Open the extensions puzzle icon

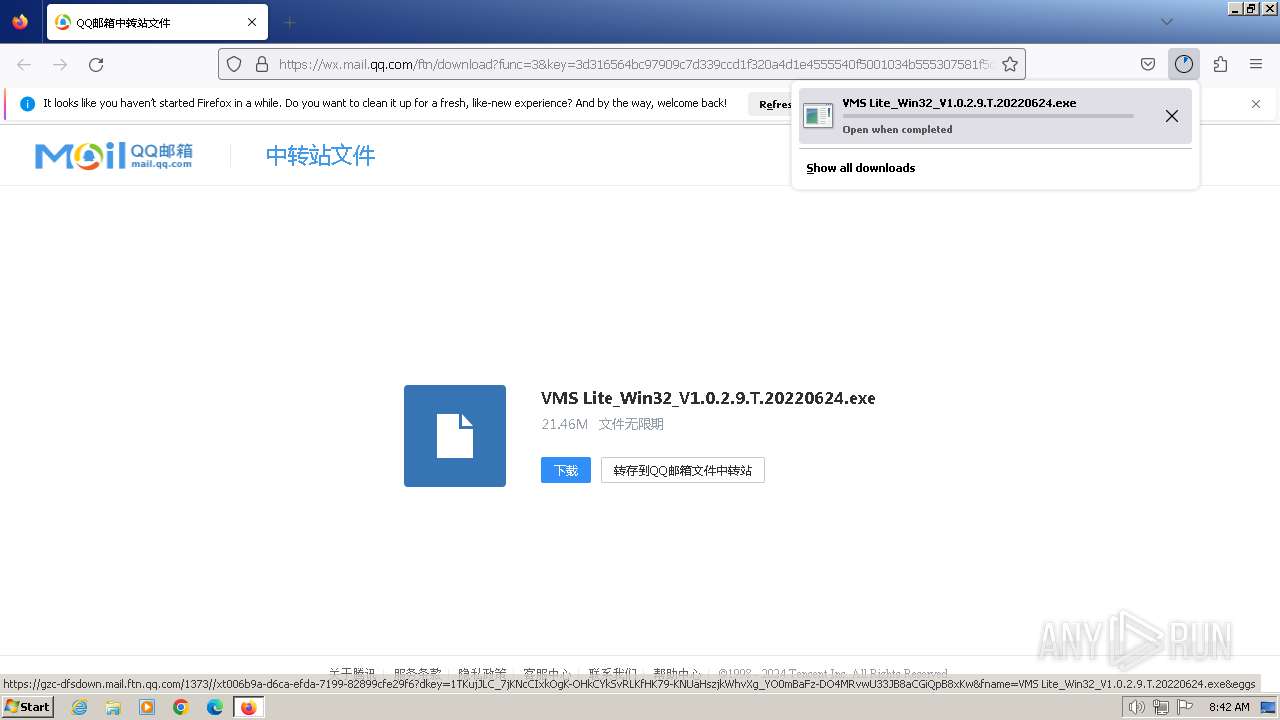(x=1220, y=64)
